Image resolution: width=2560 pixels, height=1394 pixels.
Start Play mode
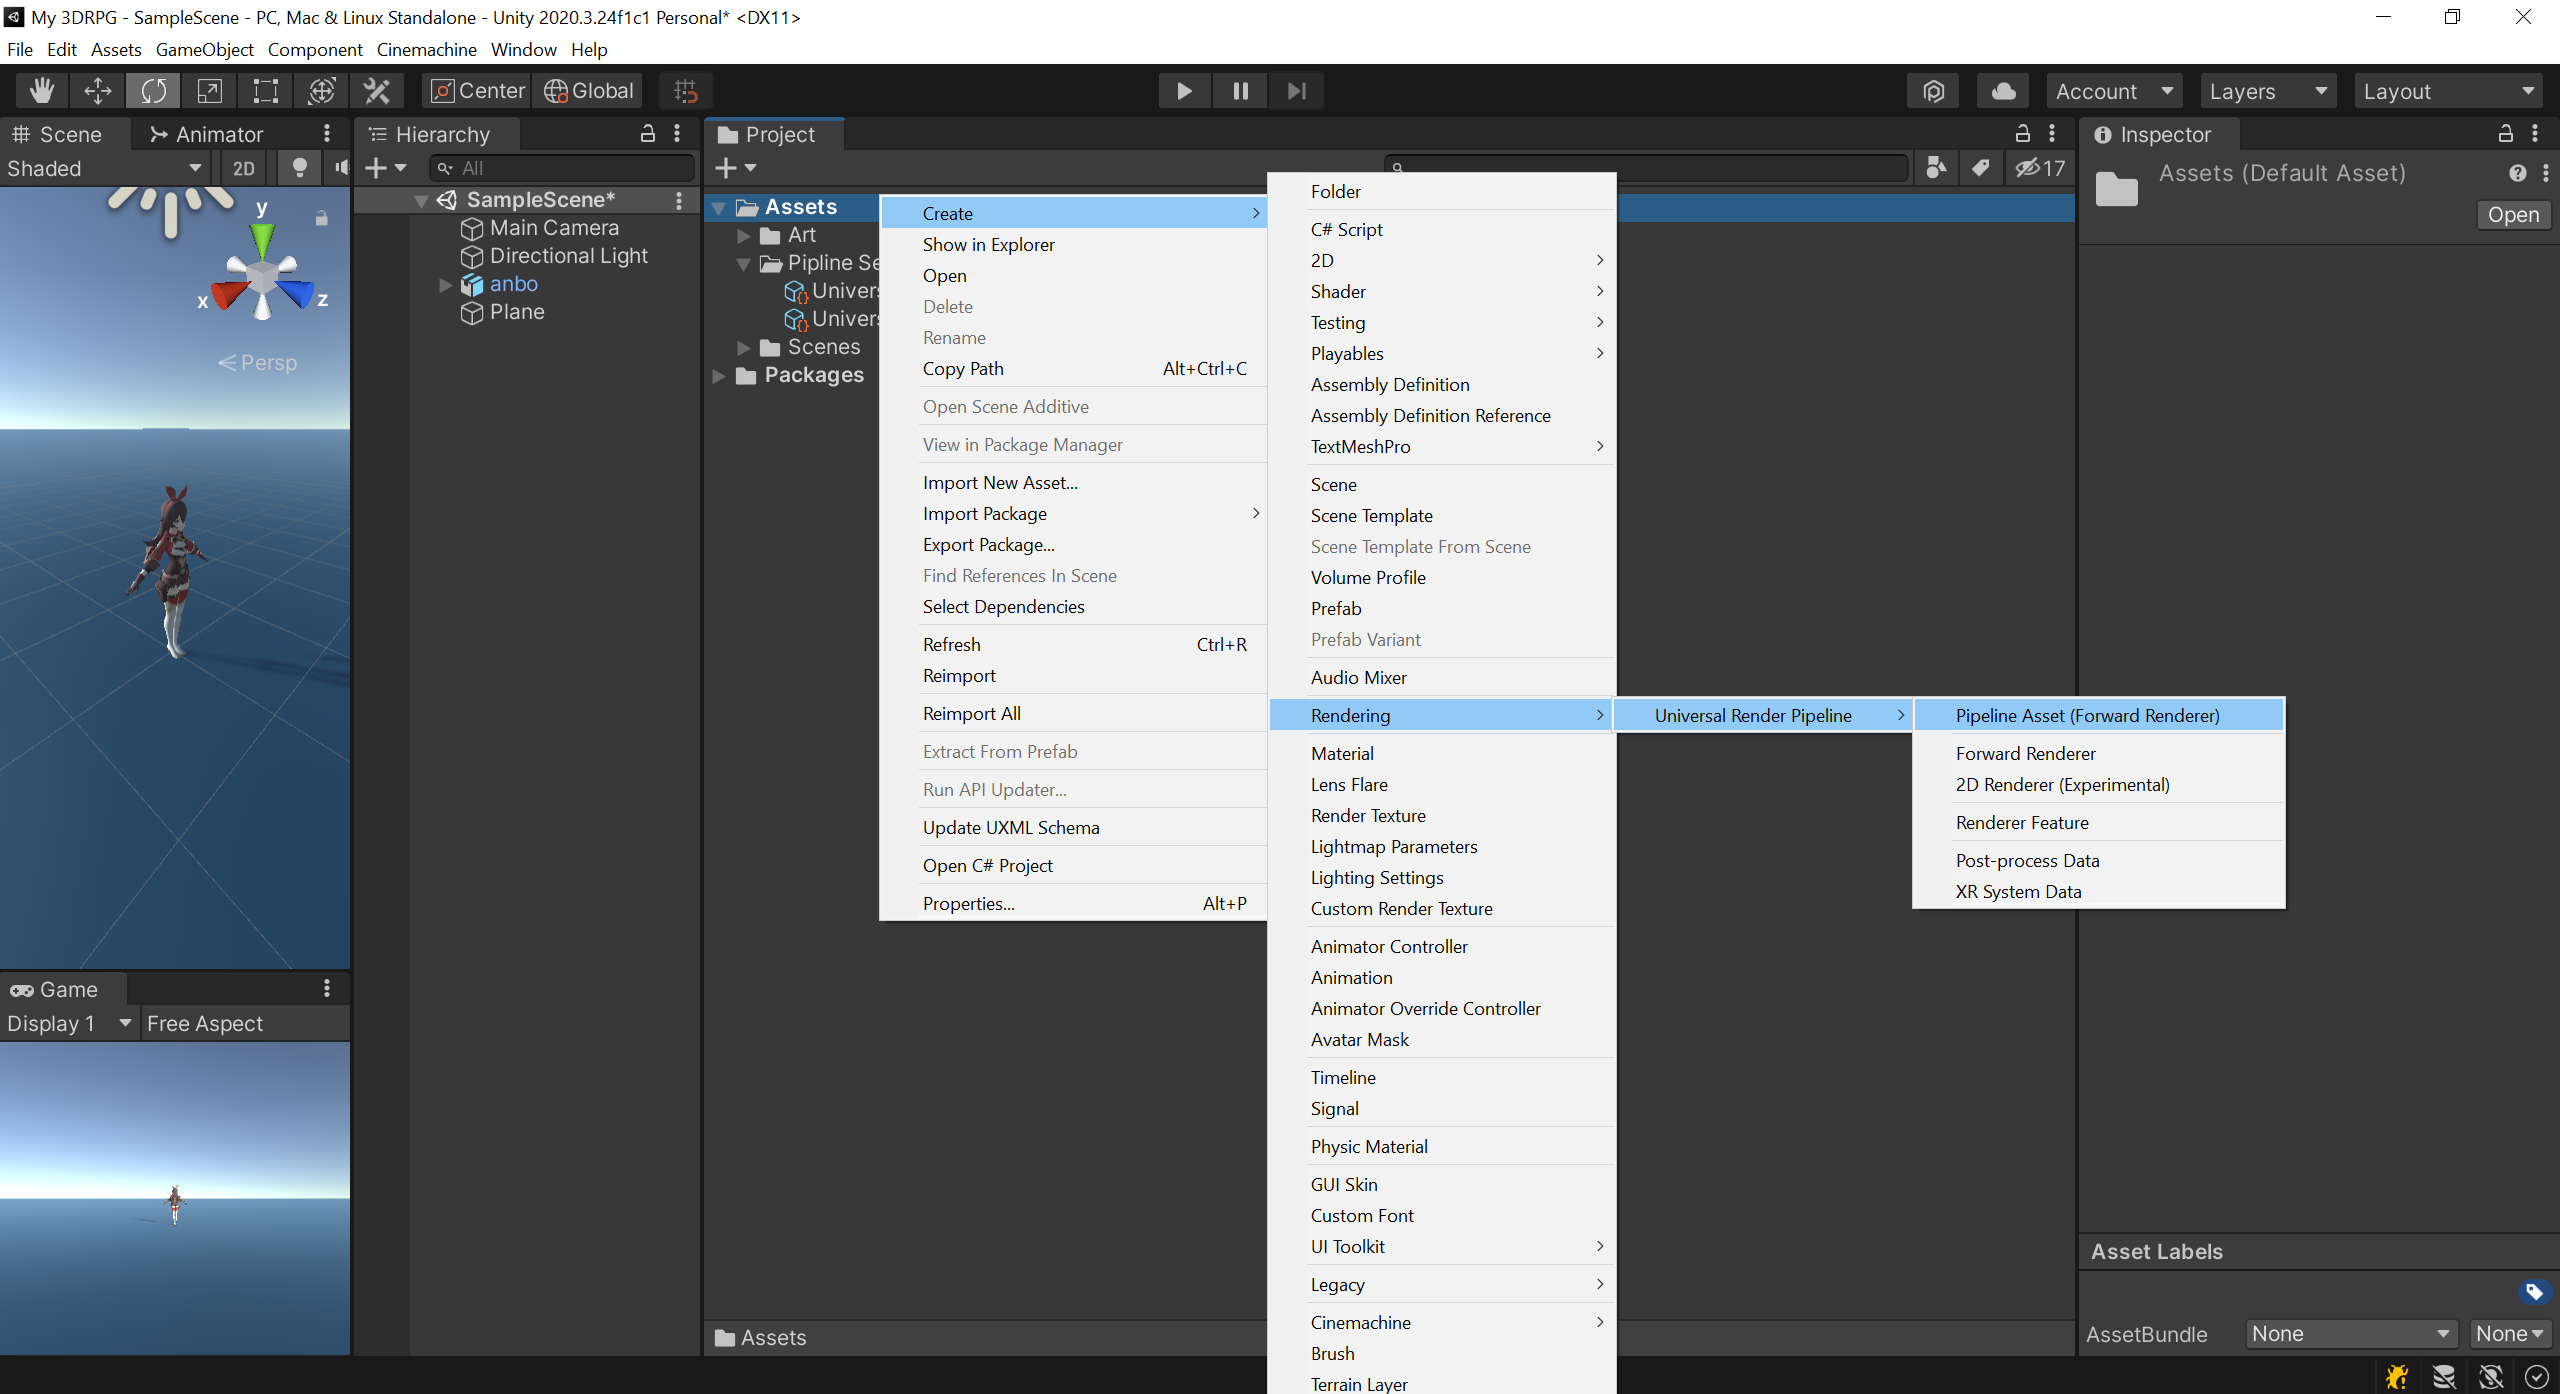pos(1184,91)
